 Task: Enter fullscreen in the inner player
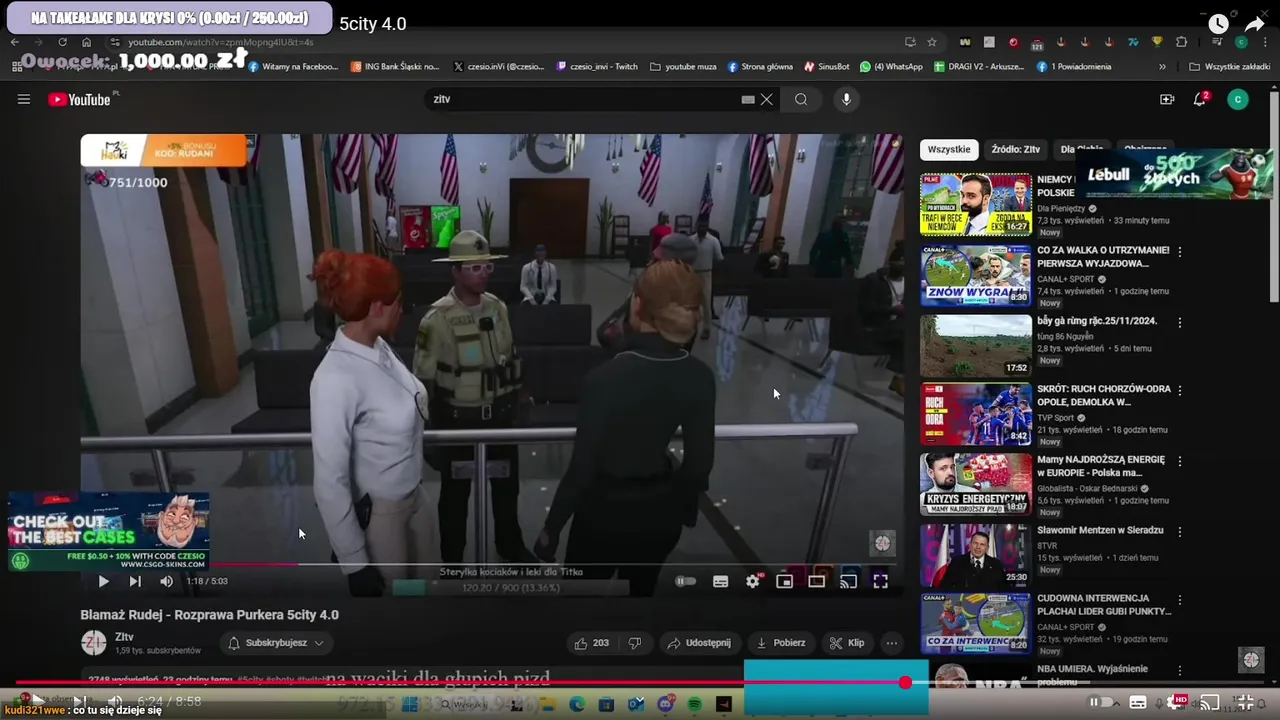coord(880,581)
